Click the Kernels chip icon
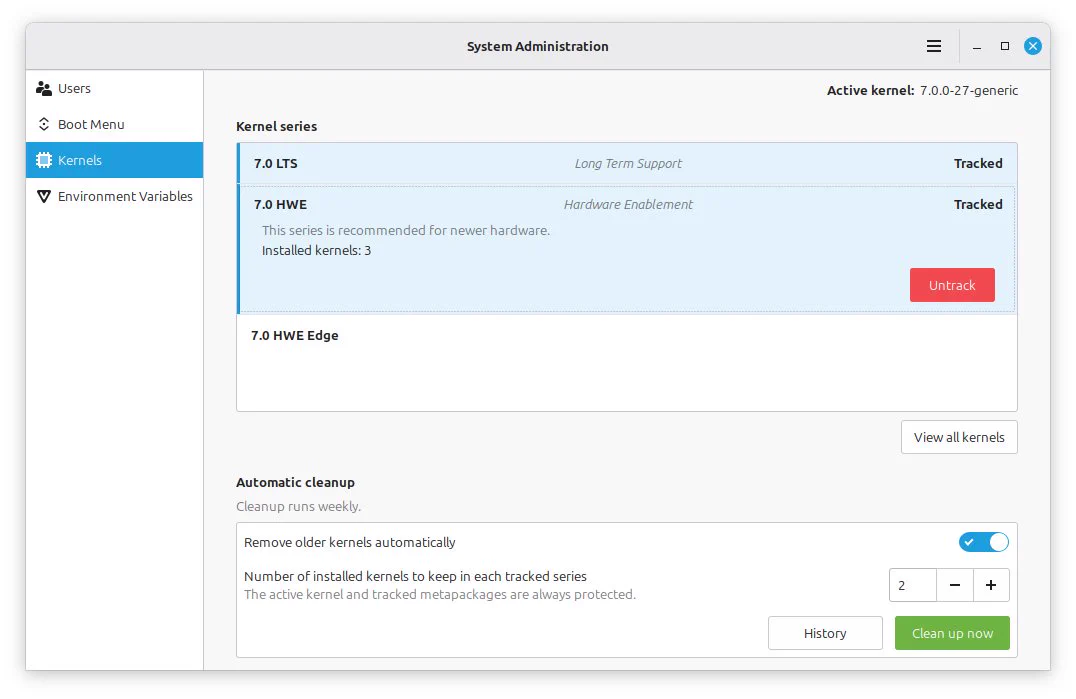The image size is (1076, 699). (44, 160)
